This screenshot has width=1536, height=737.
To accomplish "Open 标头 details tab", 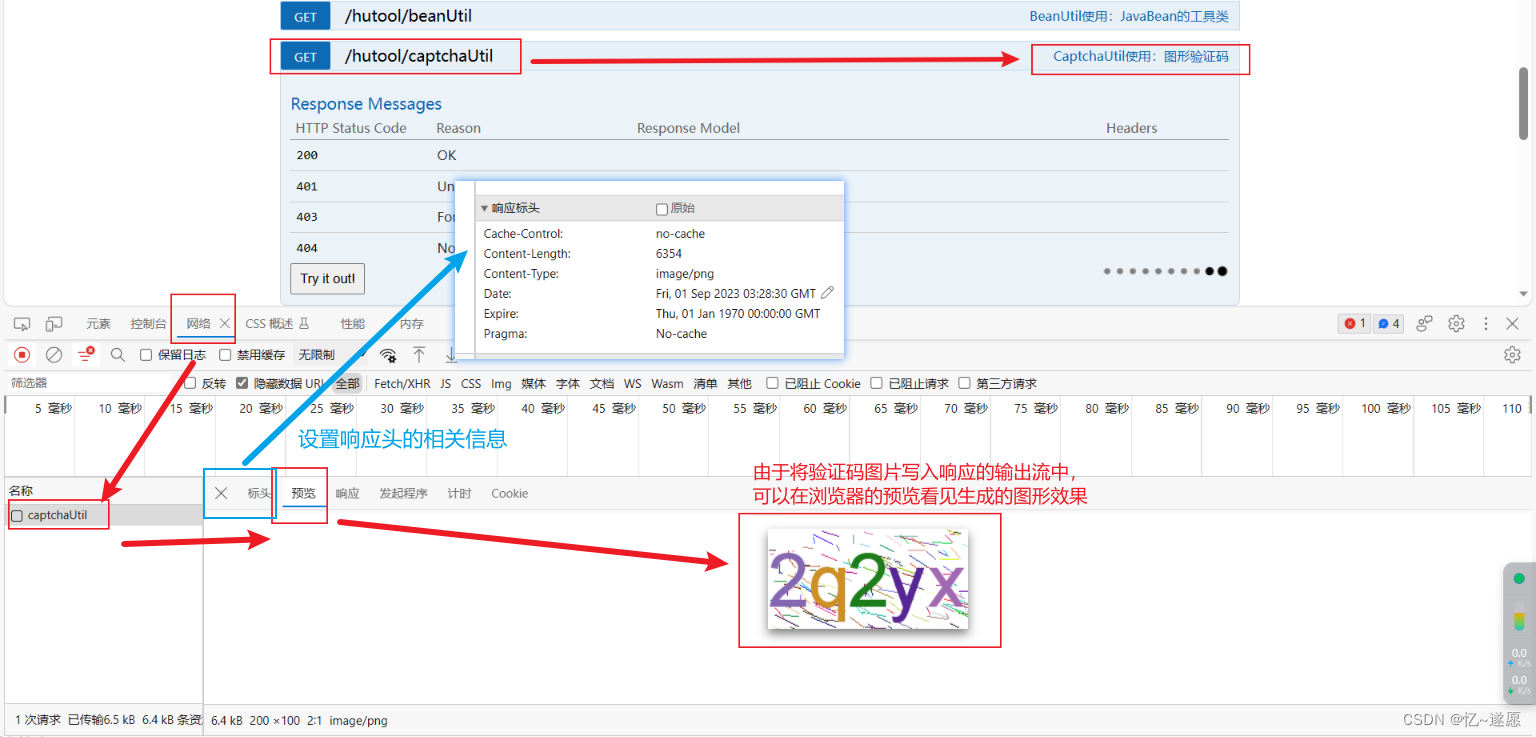I will tap(259, 493).
